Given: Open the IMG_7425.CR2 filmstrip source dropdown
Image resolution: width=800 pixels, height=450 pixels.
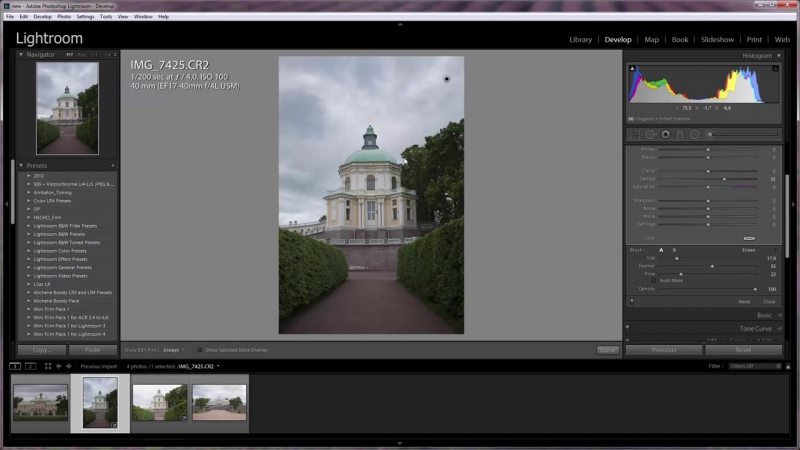Looking at the screenshot, I should click(x=218, y=366).
